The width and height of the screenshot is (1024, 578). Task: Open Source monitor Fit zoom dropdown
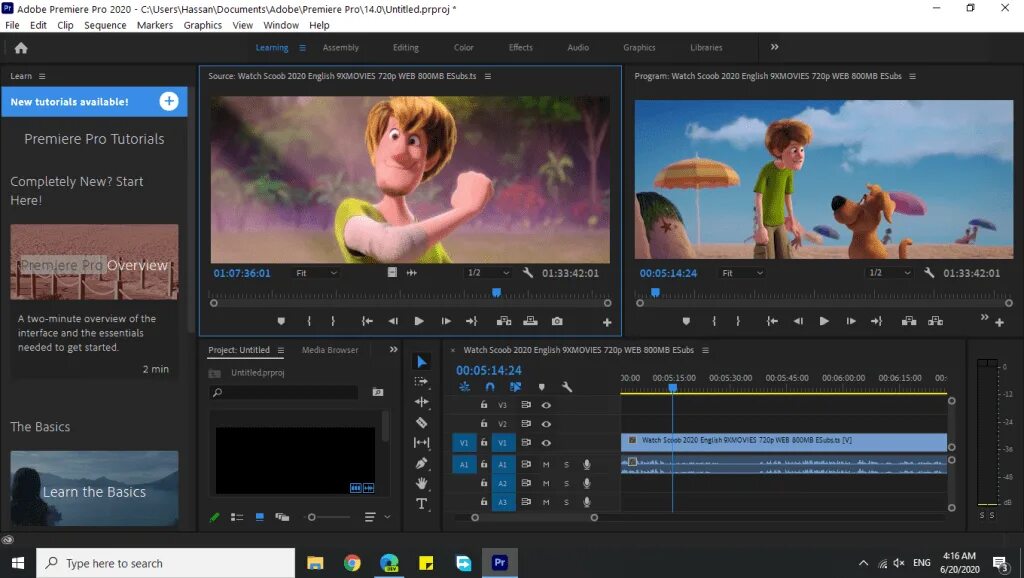point(316,273)
